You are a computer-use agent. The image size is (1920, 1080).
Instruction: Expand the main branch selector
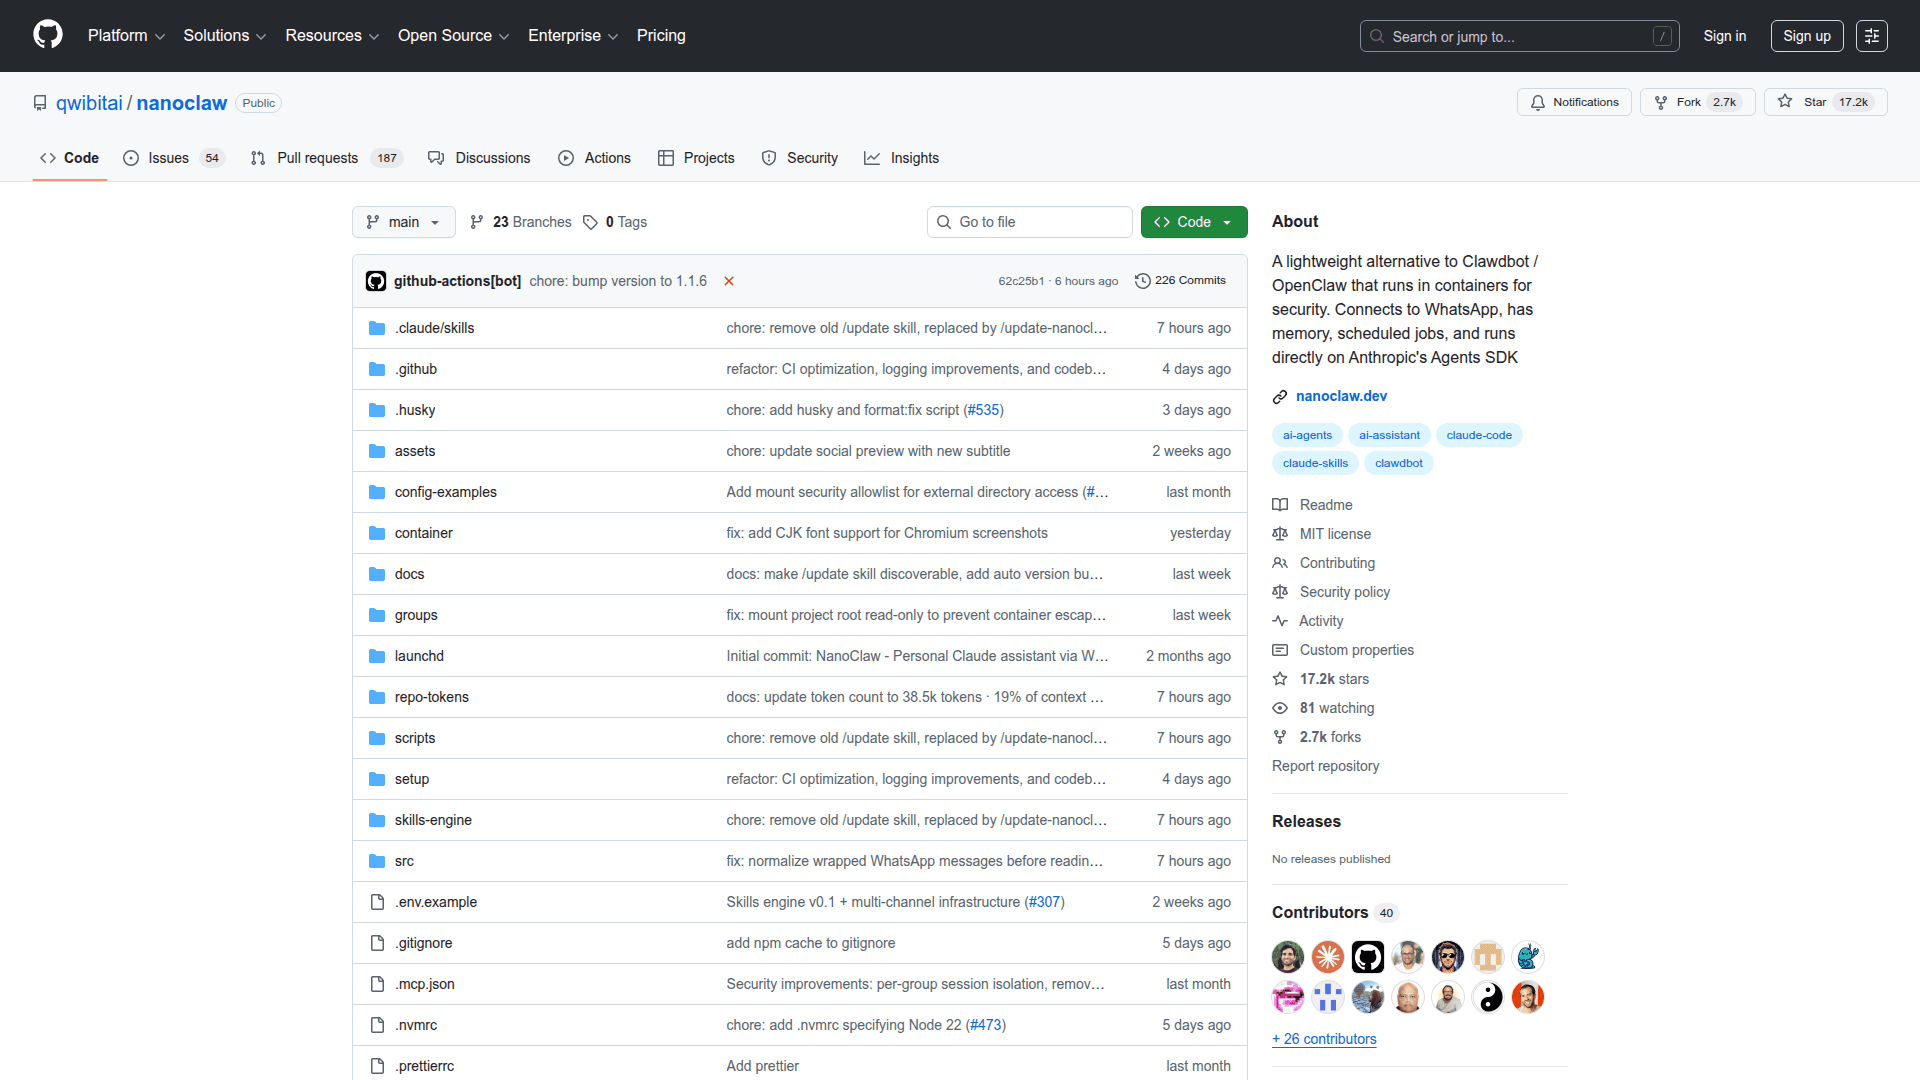(x=403, y=222)
